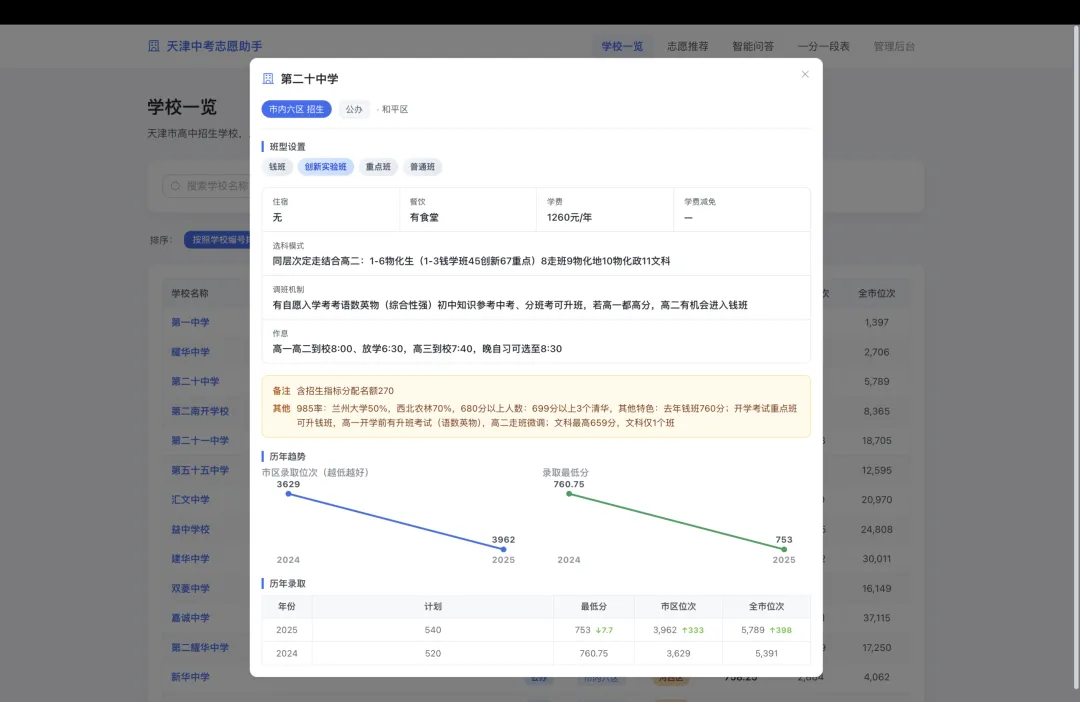
Task: Click the 市区位次 column header in 历年录取 table
Action: pyautogui.click(x=678, y=606)
